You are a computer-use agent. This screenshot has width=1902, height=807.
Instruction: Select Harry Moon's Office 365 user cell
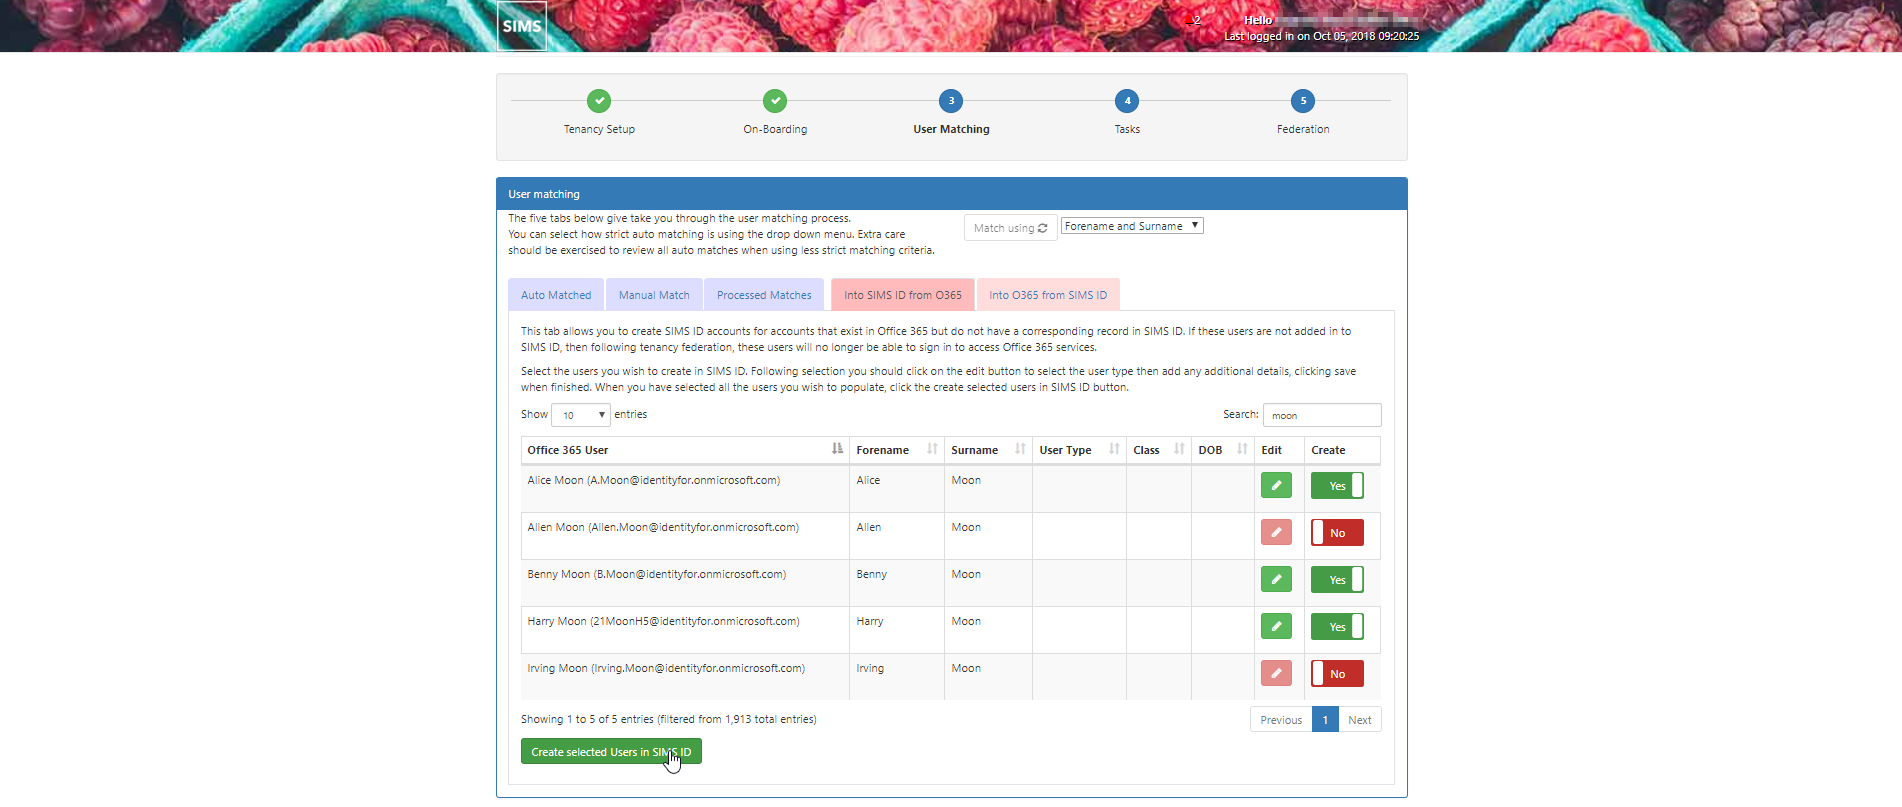point(685,630)
